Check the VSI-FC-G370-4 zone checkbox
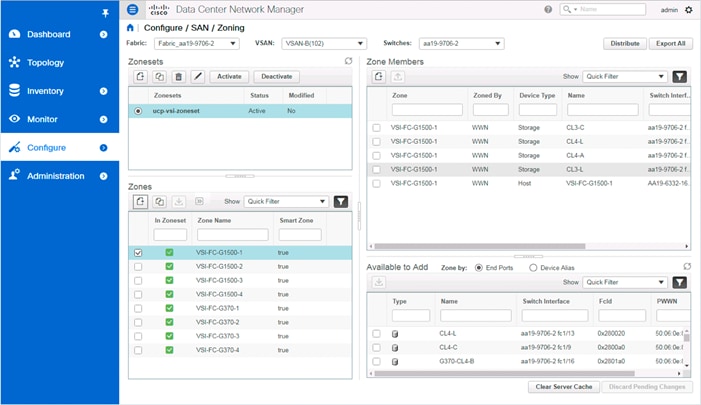701x405 pixels. (x=138, y=350)
